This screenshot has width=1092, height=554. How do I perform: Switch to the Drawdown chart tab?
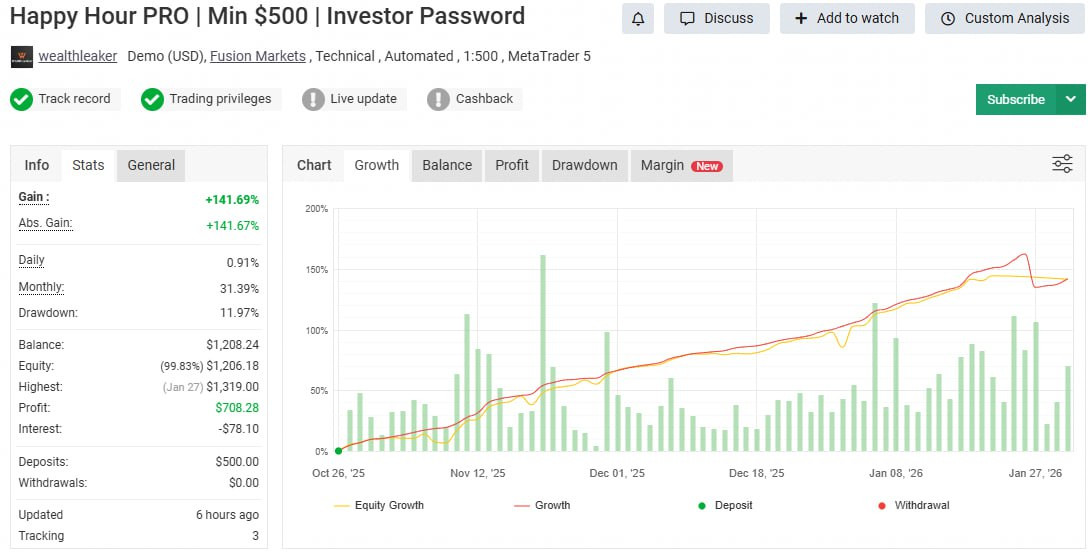(x=584, y=165)
